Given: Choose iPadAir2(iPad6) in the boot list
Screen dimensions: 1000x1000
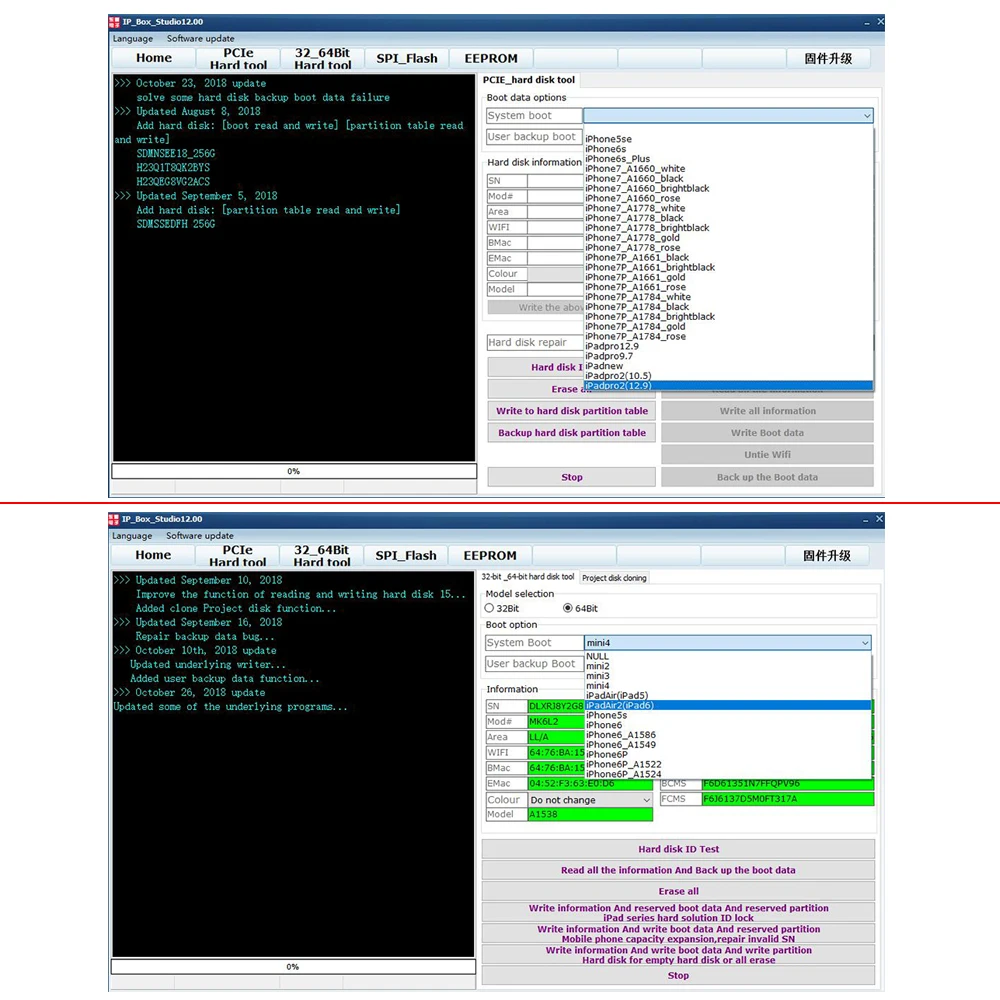Looking at the screenshot, I should click(x=728, y=705).
